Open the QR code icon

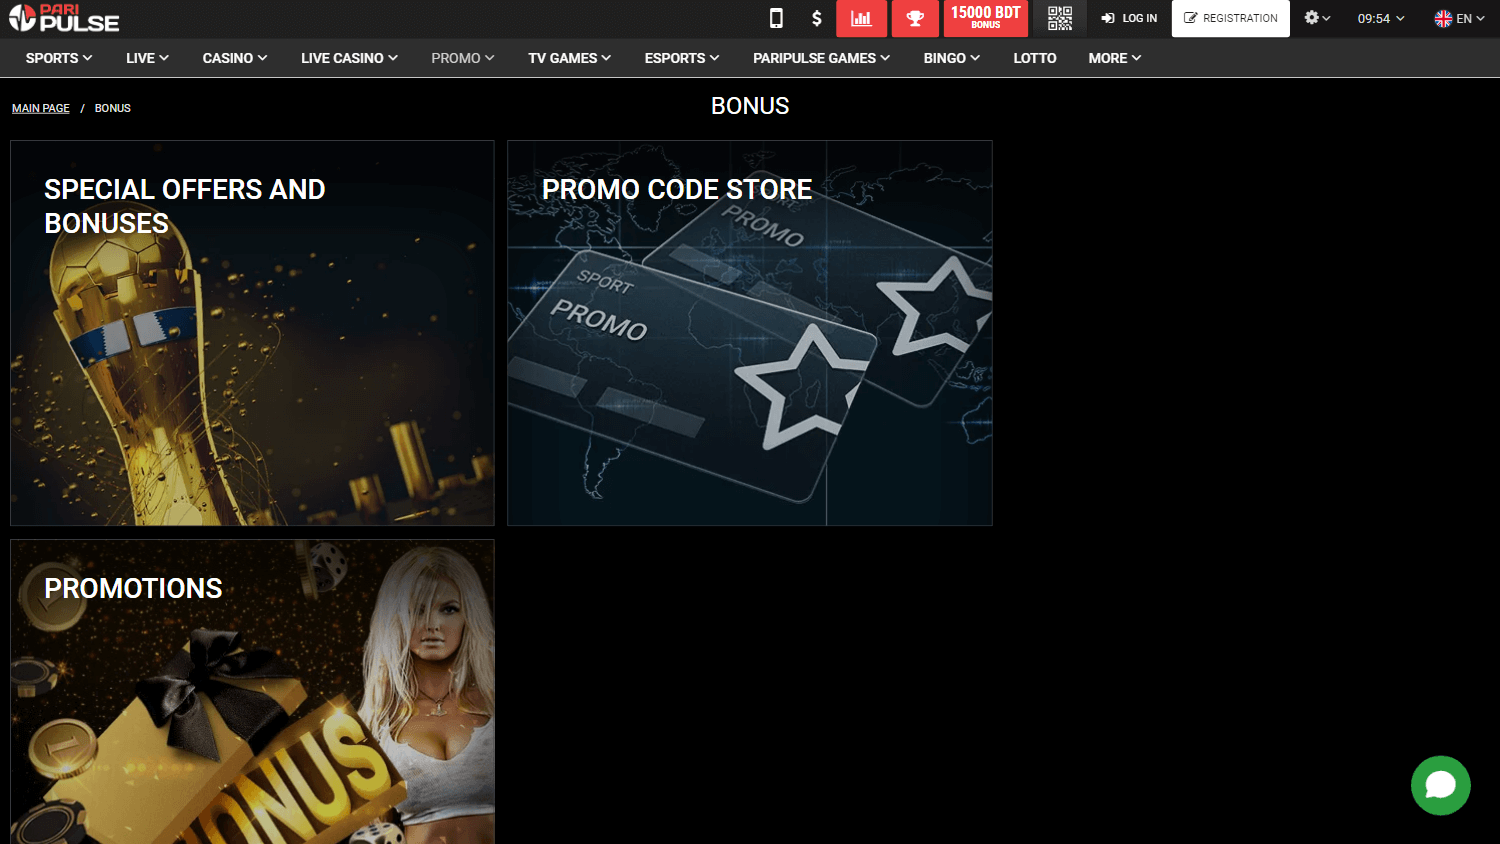pyautogui.click(x=1060, y=18)
